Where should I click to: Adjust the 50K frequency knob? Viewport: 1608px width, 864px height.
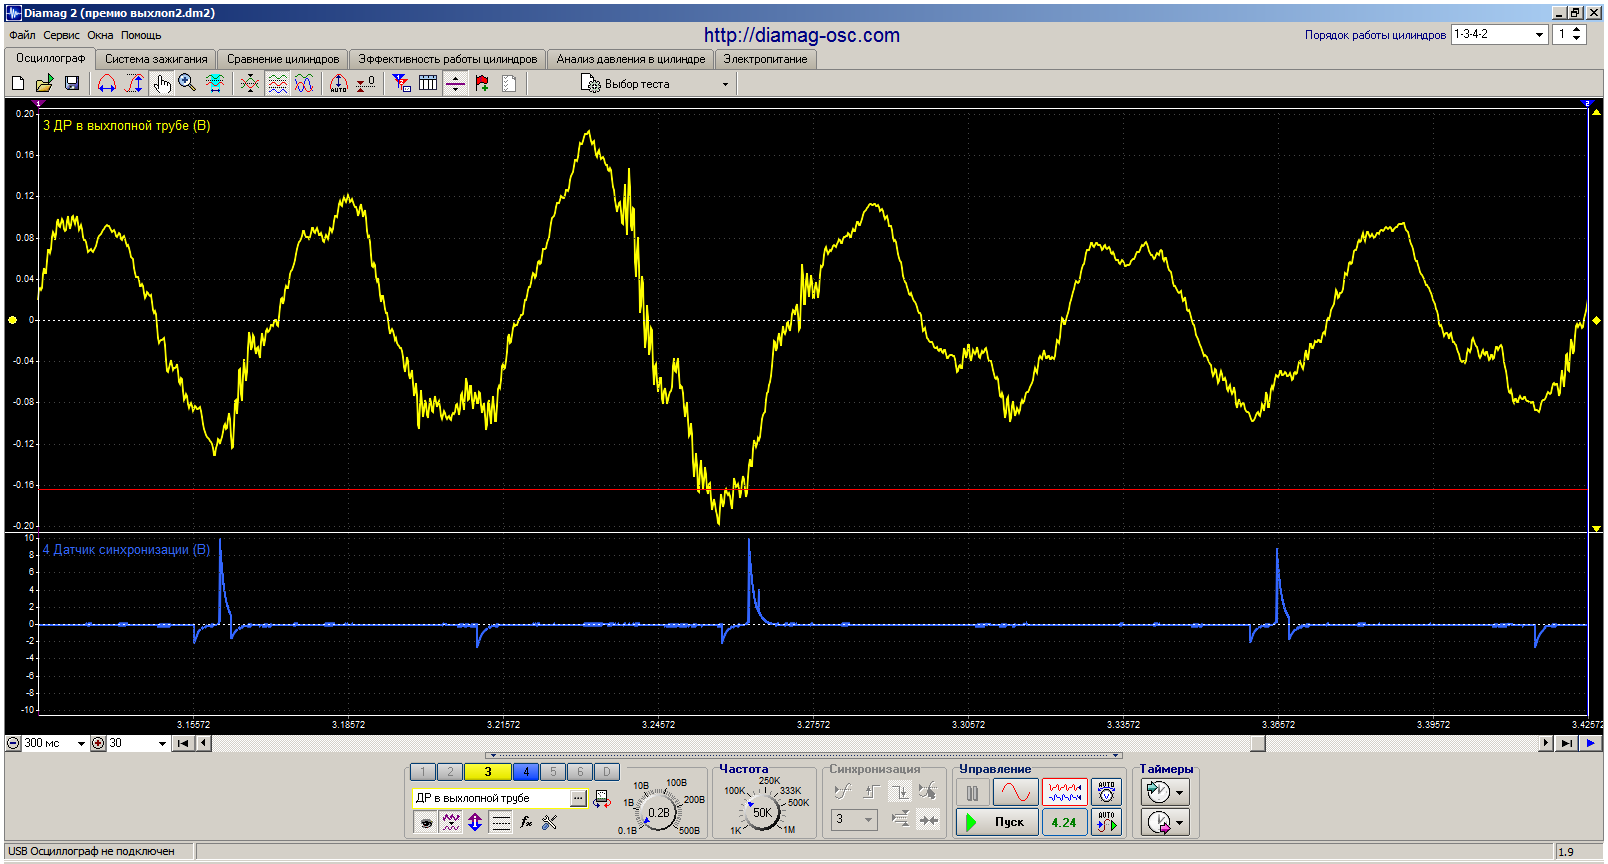tap(762, 812)
